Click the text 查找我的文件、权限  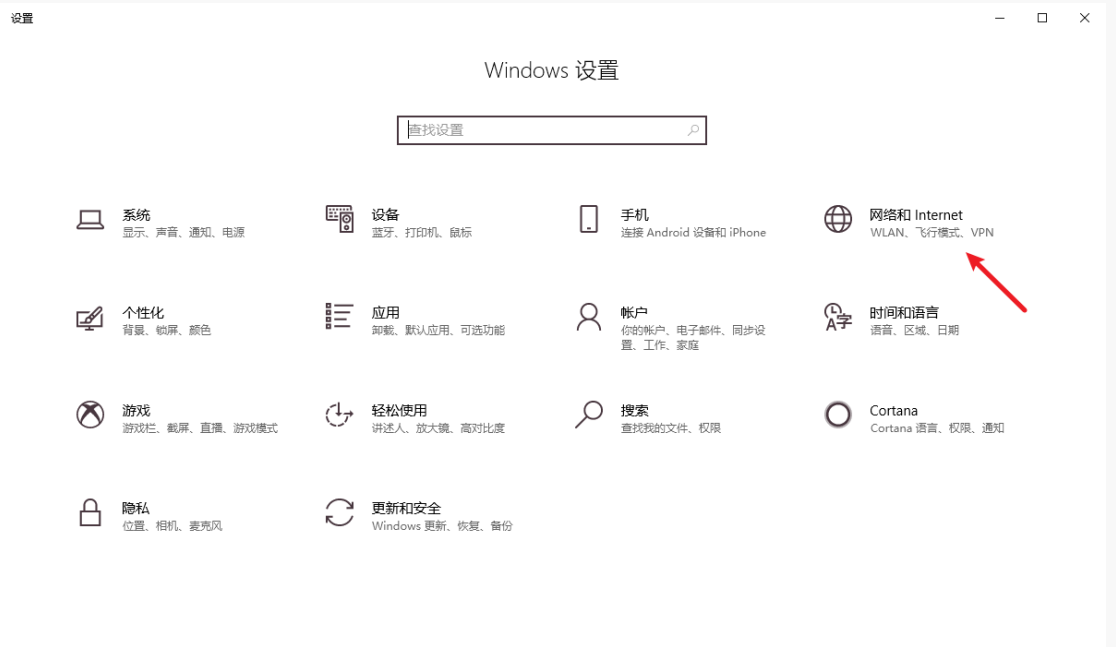pos(670,428)
